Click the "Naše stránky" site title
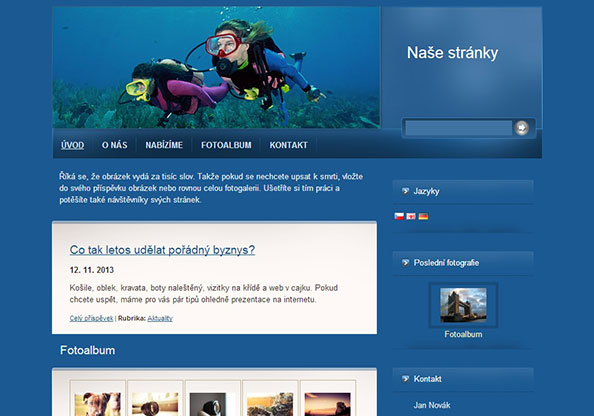This screenshot has width=594, height=416. click(x=452, y=53)
